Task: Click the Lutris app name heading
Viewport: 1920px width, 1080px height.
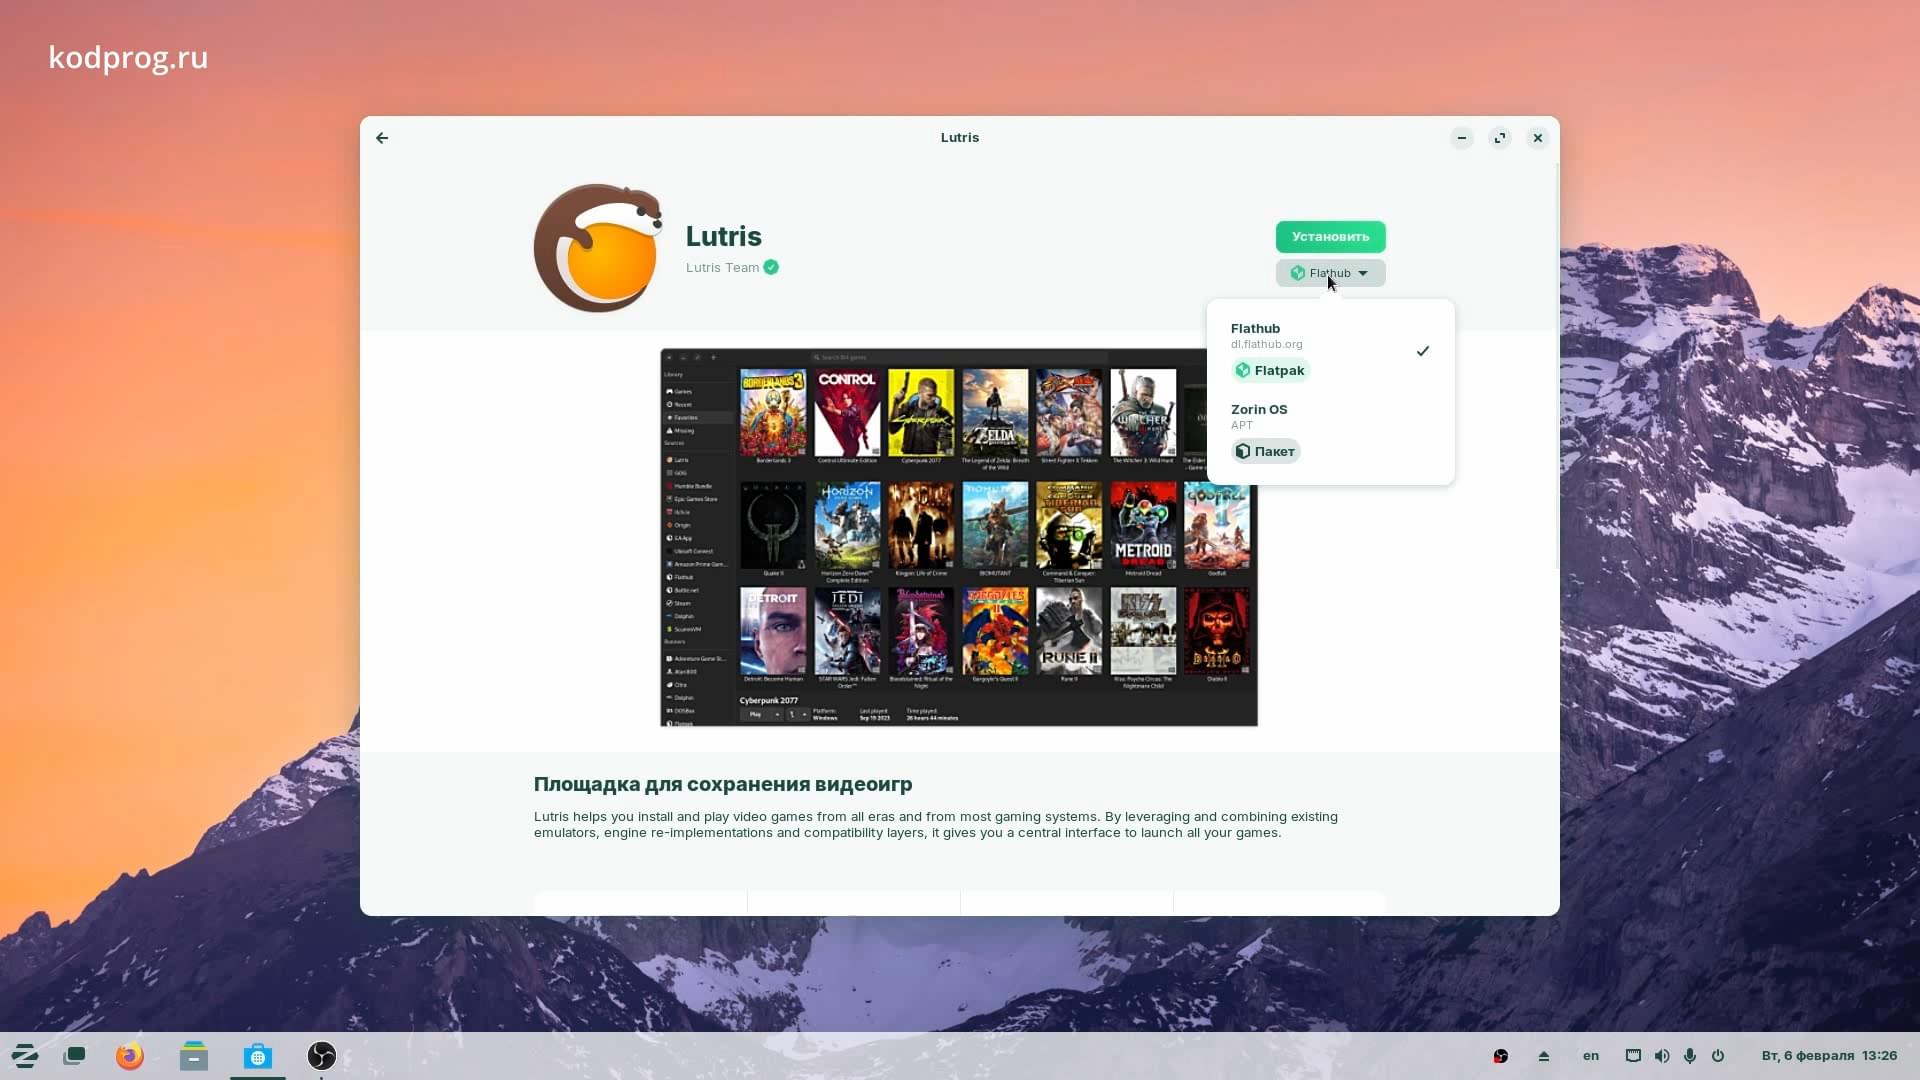Action: 723,237
